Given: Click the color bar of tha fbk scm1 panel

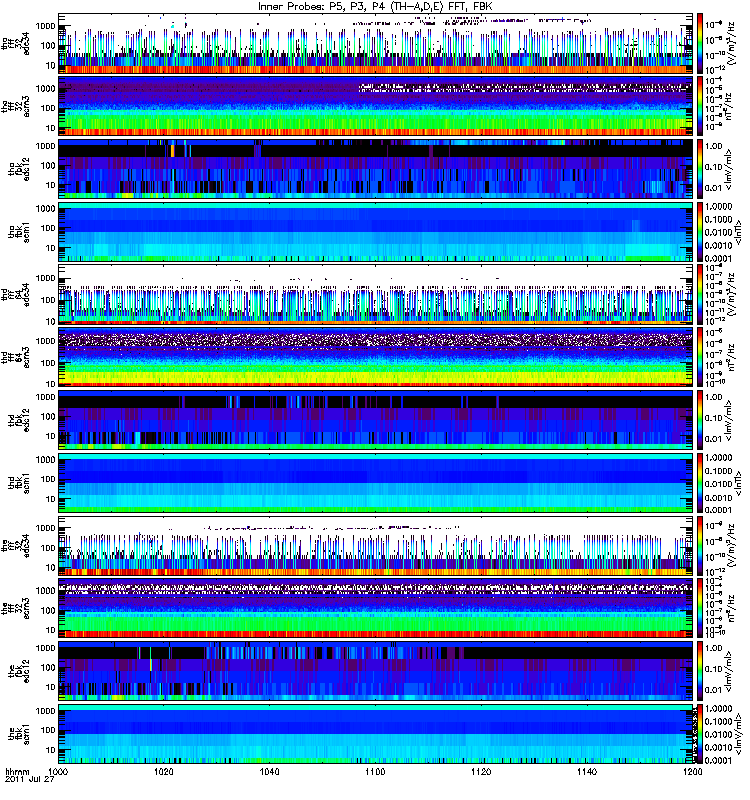Looking at the screenshot, I should coord(700,232).
